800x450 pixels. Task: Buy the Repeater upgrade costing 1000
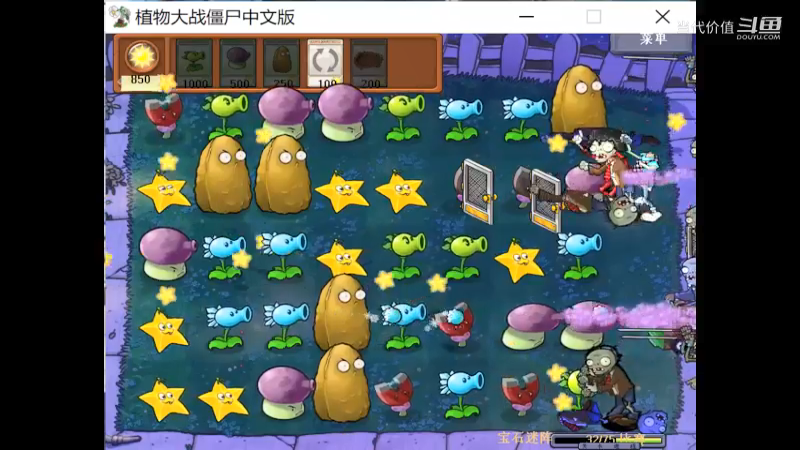pyautogui.click(x=194, y=63)
